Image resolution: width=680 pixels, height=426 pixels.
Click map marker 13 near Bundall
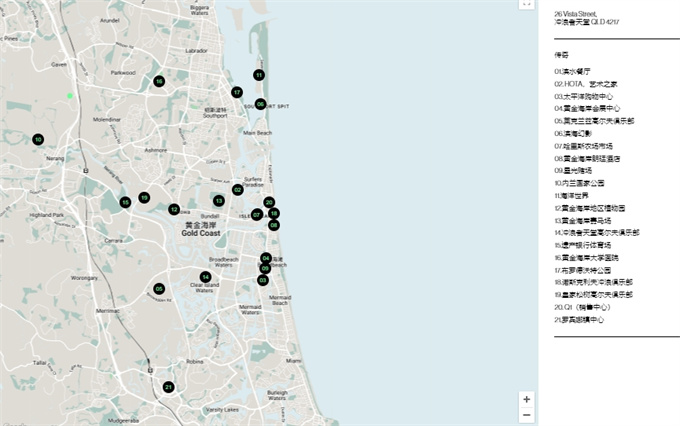218,201
